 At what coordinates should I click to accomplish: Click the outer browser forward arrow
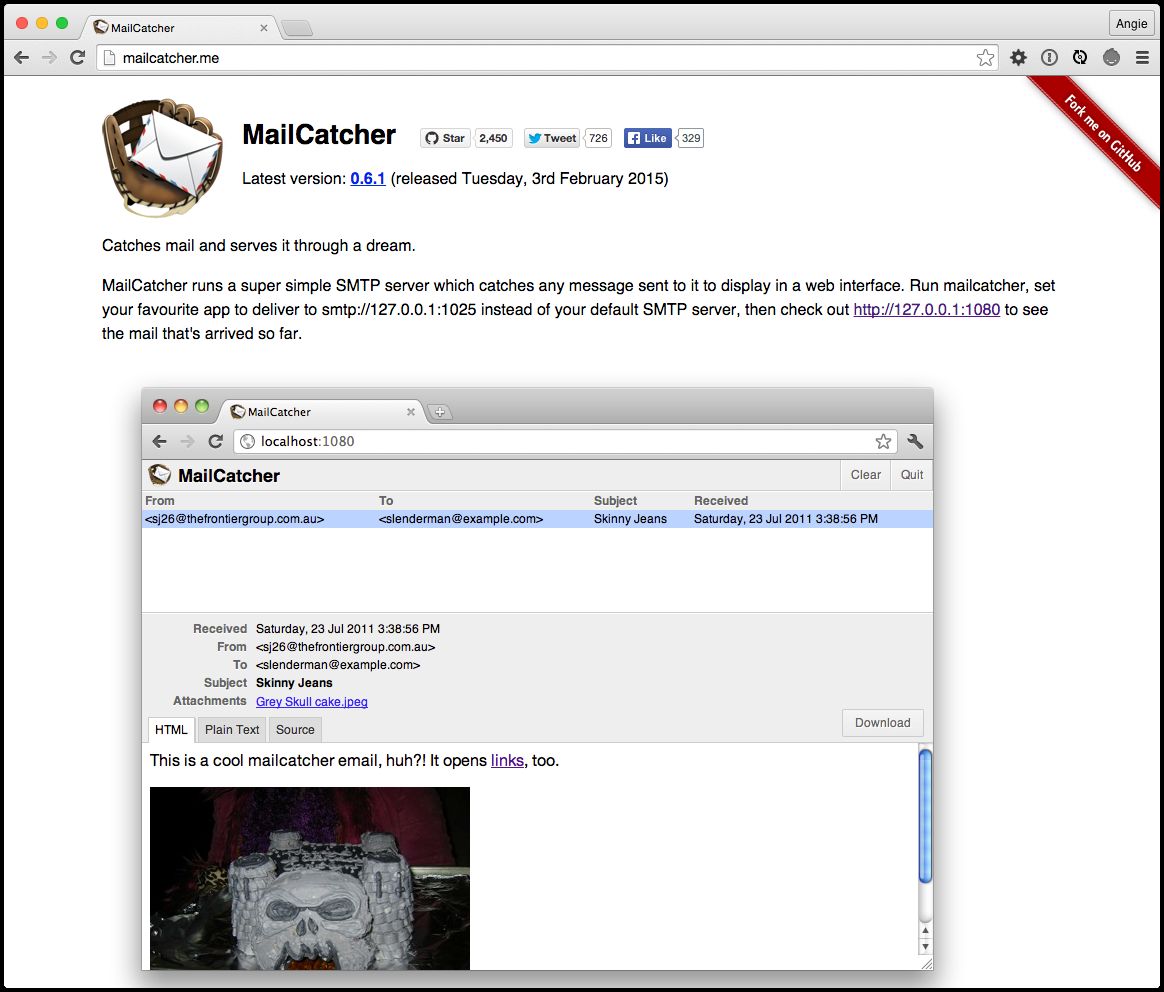tap(49, 58)
